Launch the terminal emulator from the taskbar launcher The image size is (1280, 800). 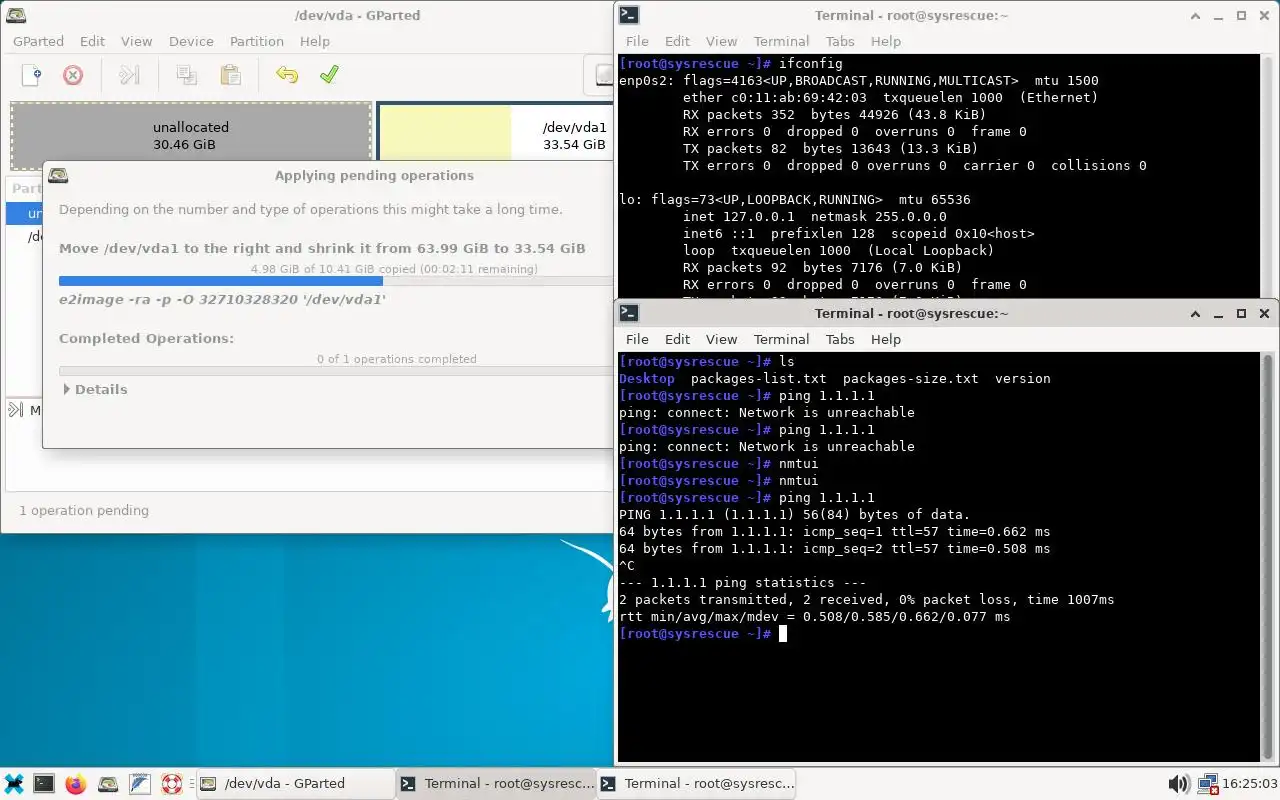(x=44, y=784)
